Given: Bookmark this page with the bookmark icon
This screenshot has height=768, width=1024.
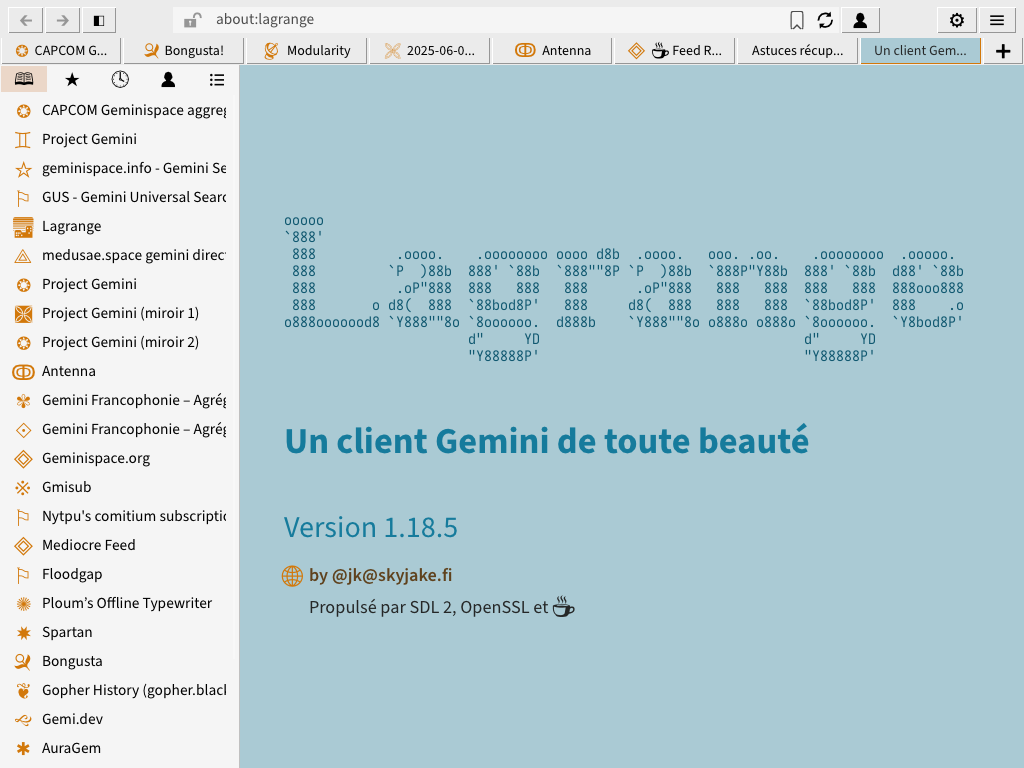Looking at the screenshot, I should (x=796, y=20).
